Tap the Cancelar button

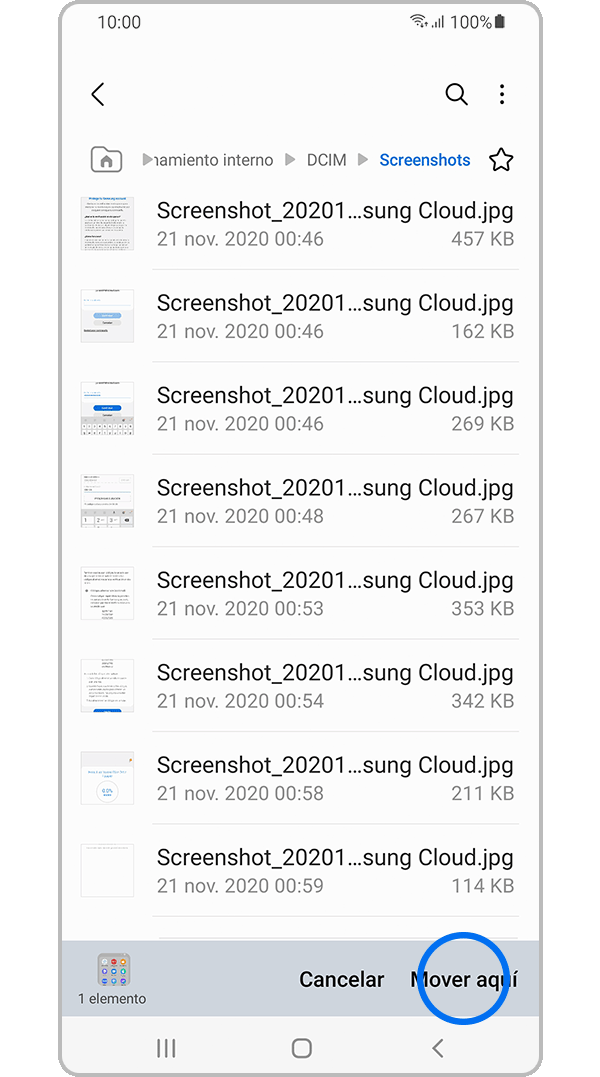tap(342, 980)
